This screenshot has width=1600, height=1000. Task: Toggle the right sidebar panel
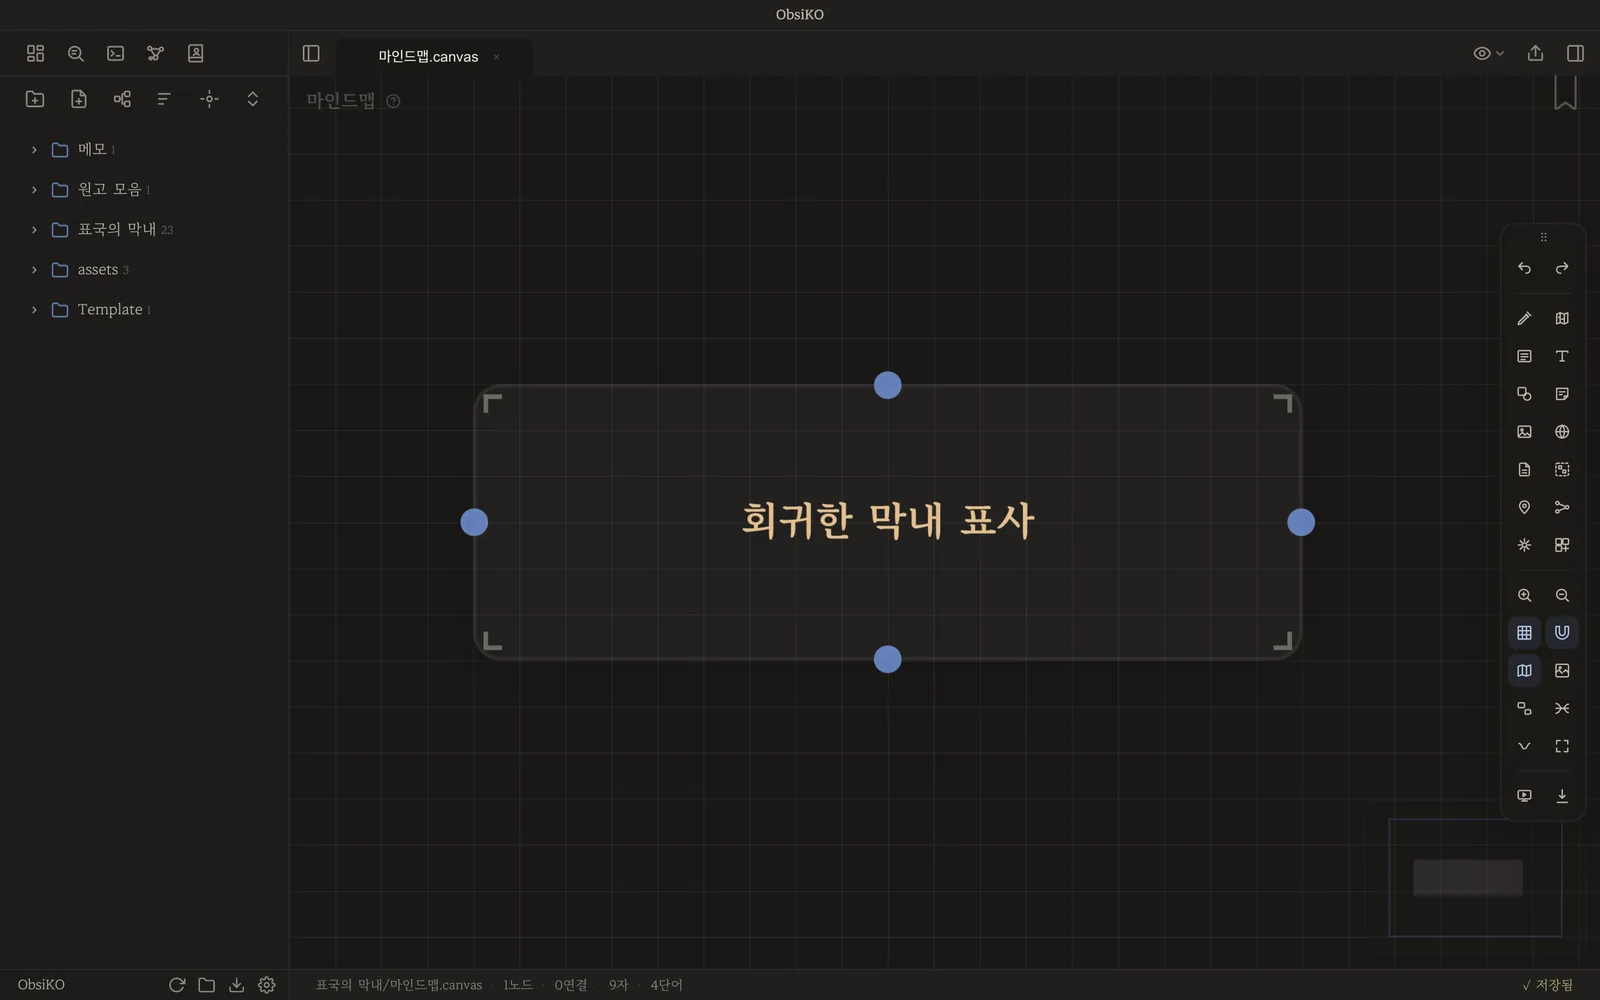(1575, 53)
